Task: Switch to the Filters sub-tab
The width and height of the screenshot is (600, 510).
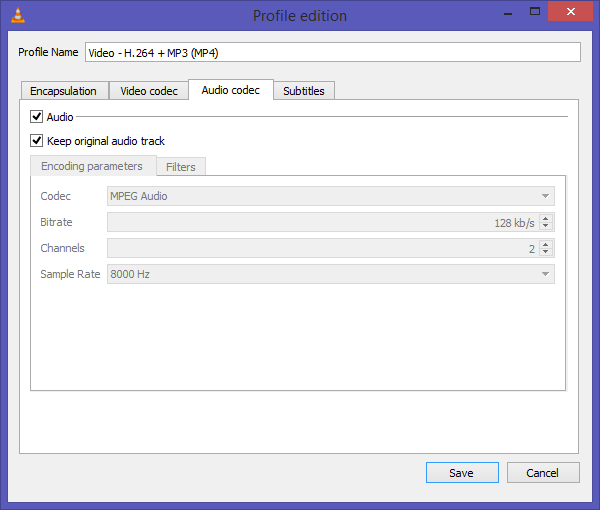Action: click(x=181, y=167)
